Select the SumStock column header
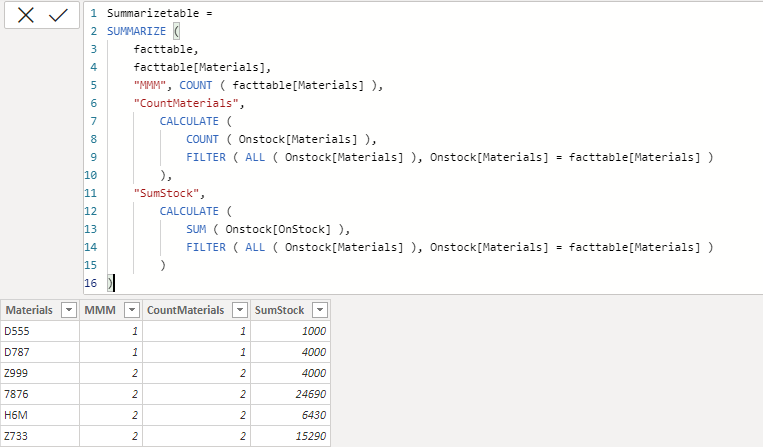The width and height of the screenshot is (763, 447). coord(279,310)
